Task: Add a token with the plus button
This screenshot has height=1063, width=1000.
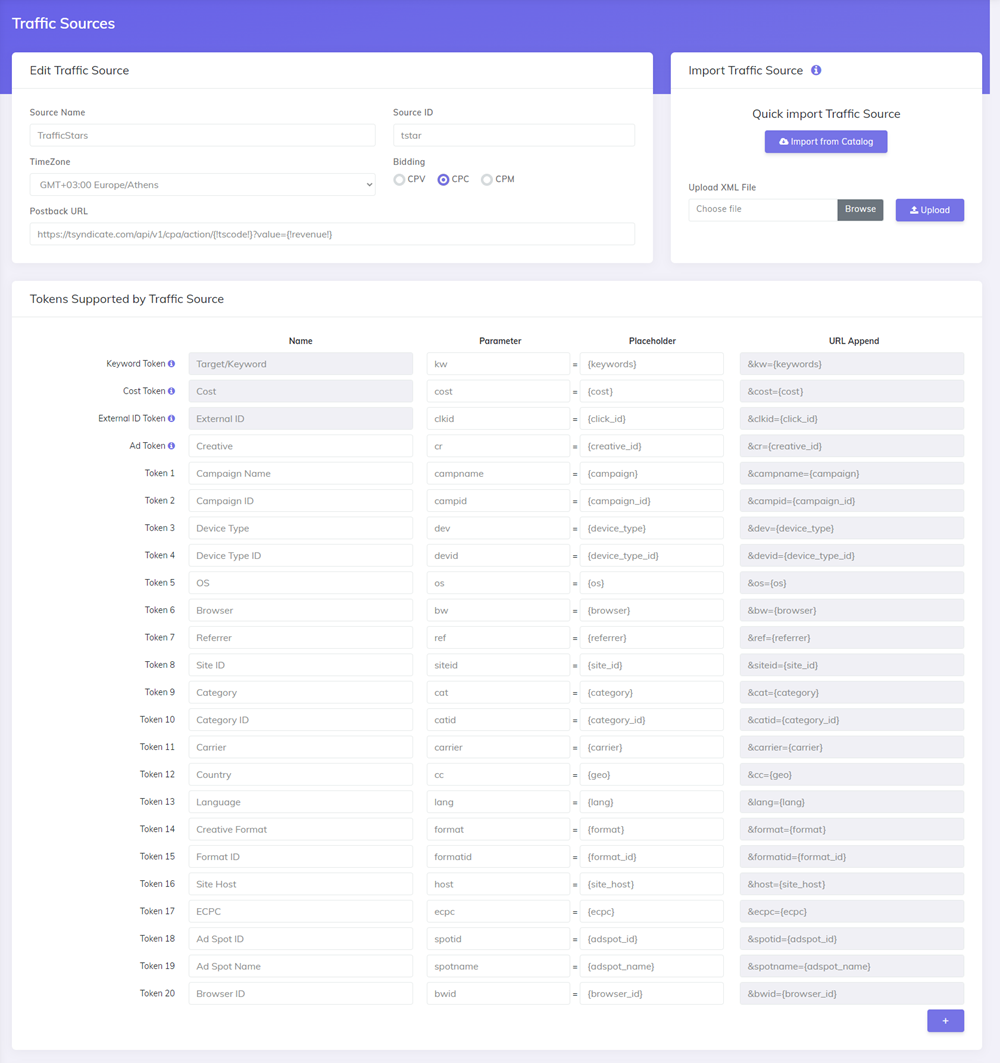Action: [x=946, y=1021]
